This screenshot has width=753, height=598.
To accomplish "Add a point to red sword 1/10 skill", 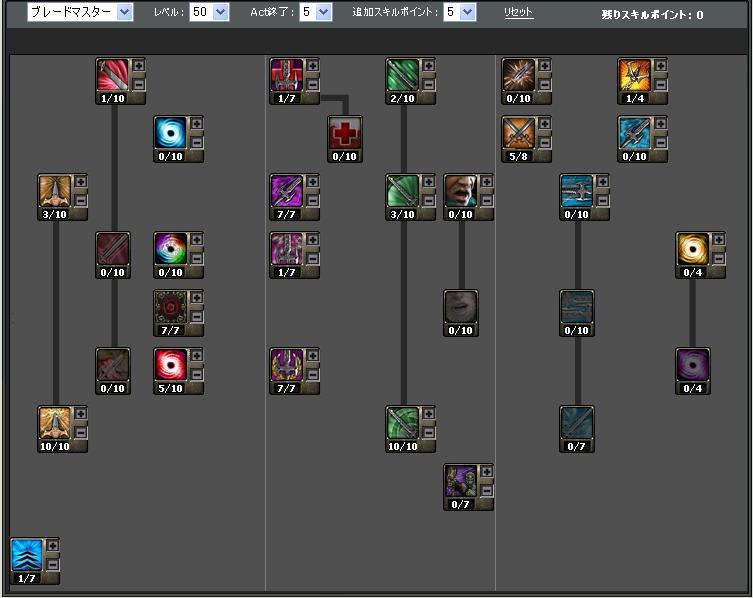I will (x=139, y=65).
